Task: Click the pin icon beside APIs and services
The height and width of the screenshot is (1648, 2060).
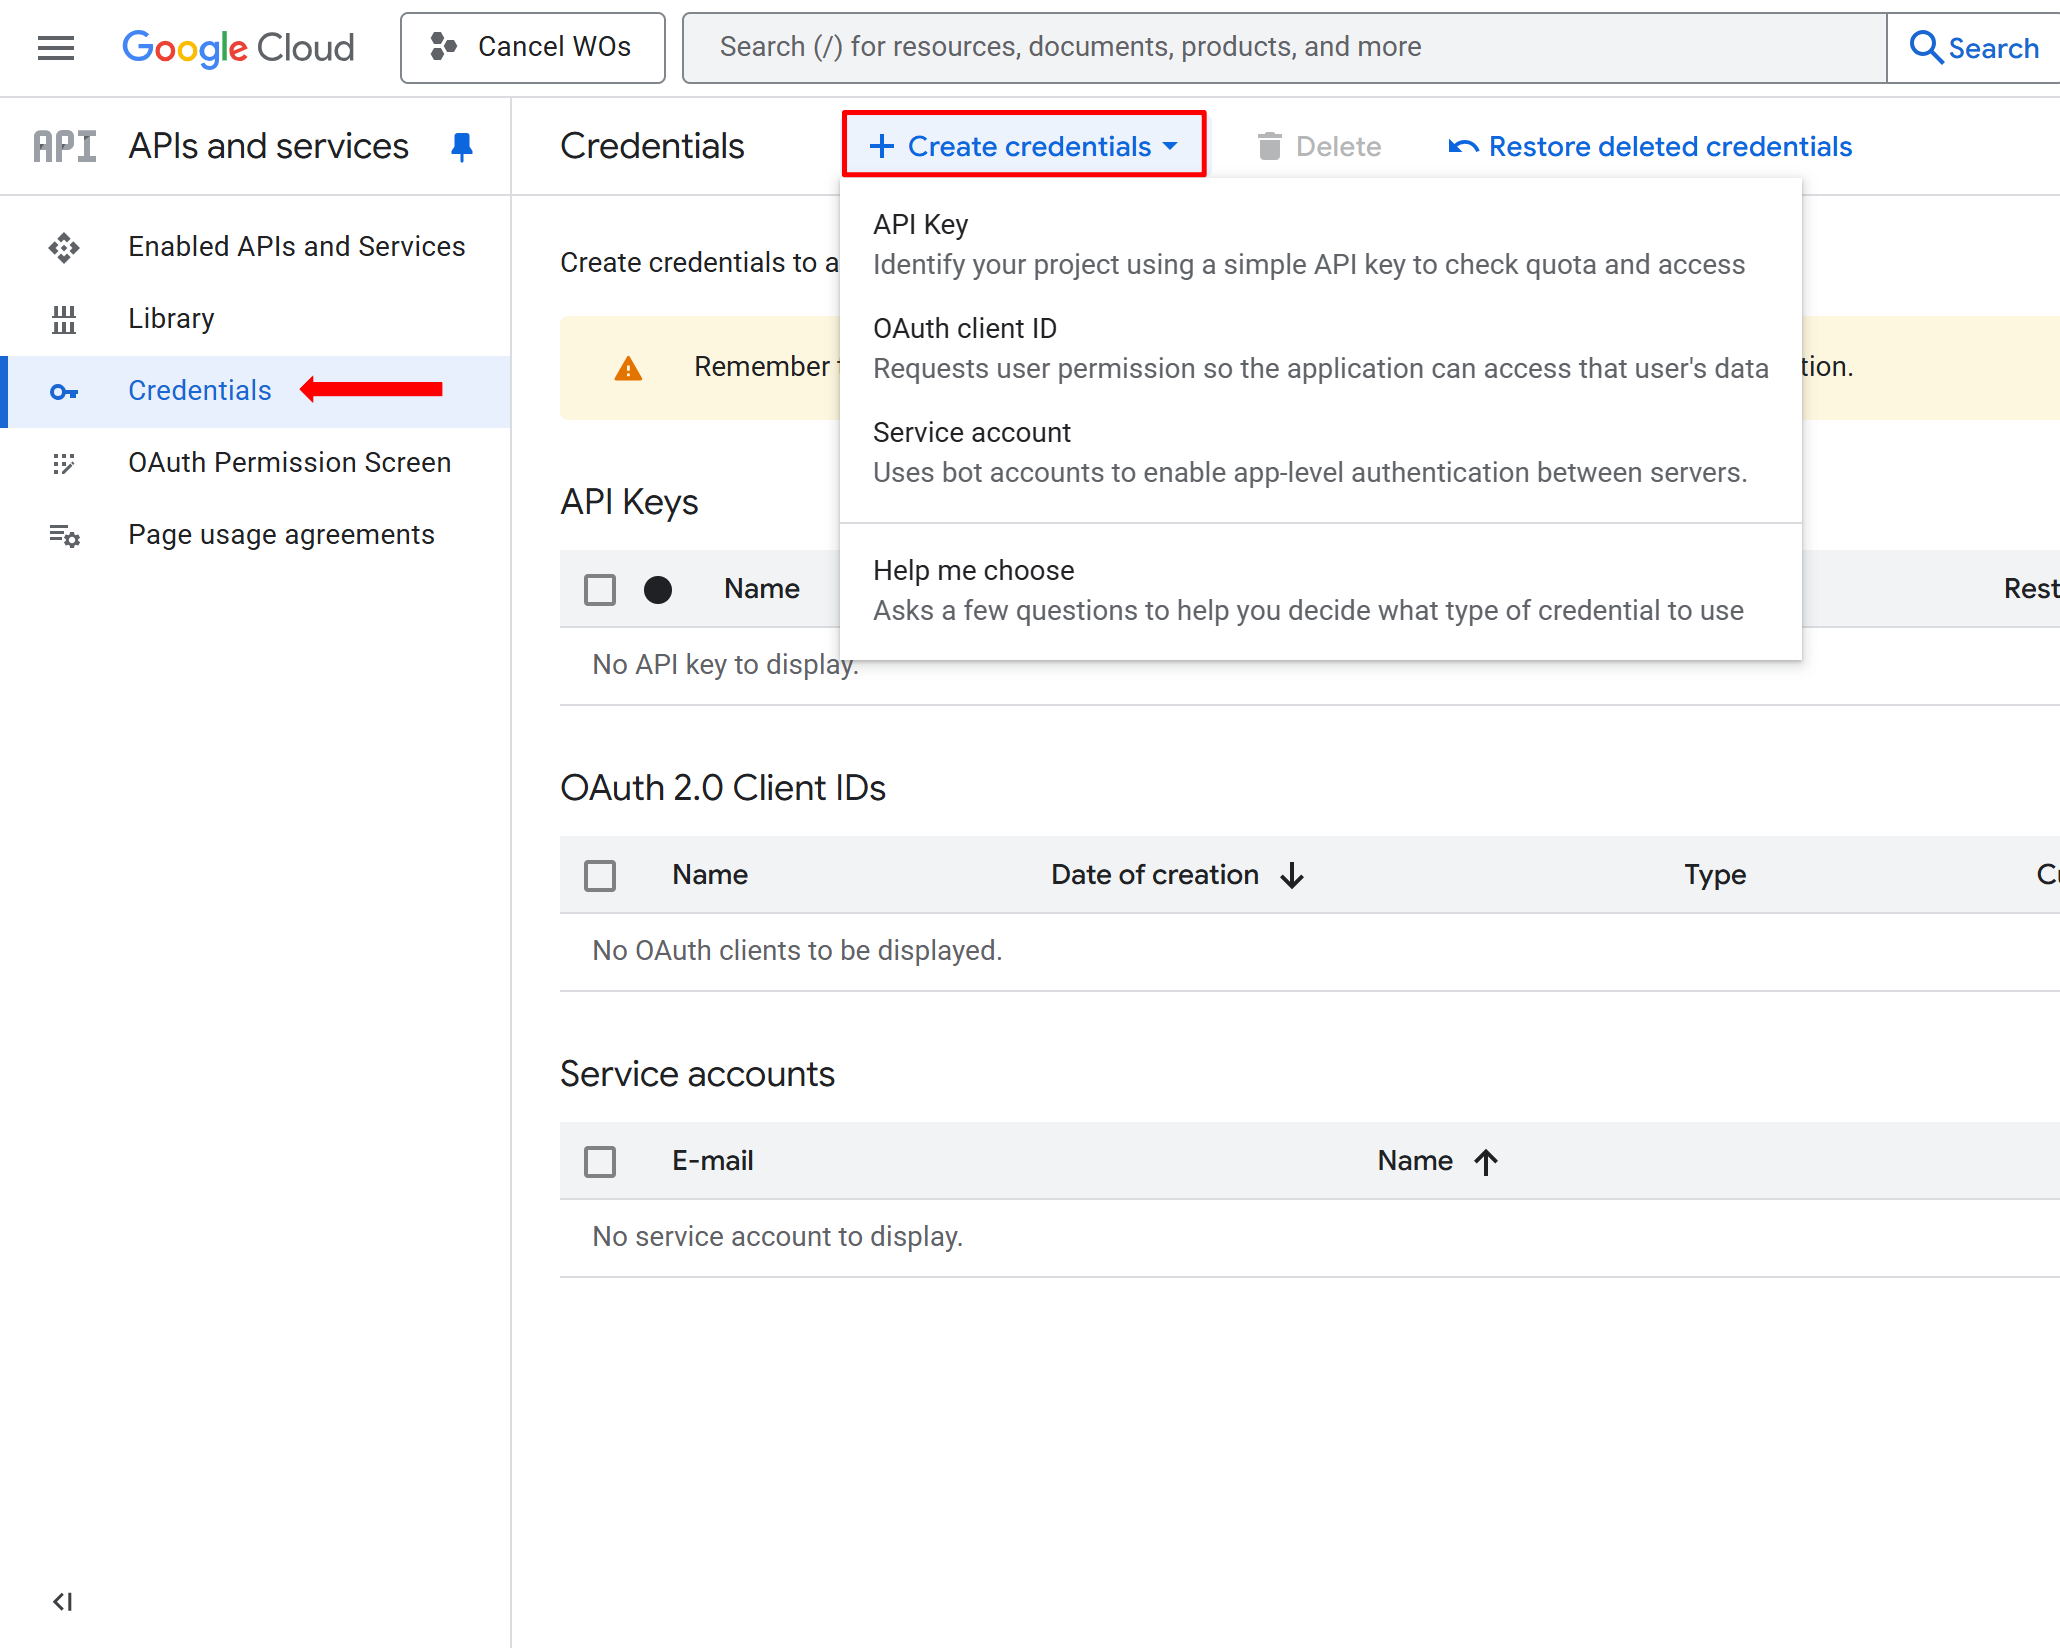Action: pyautogui.click(x=461, y=147)
